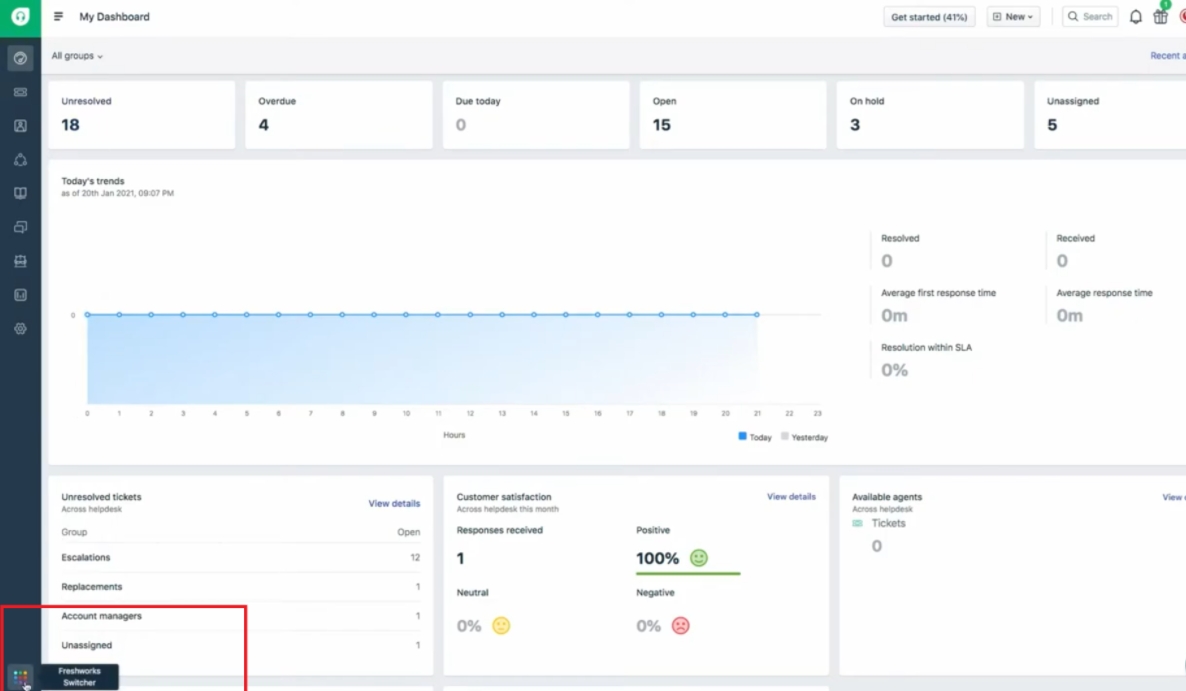Open View details for Unresolved tickets
1186x691 pixels.
(x=394, y=503)
